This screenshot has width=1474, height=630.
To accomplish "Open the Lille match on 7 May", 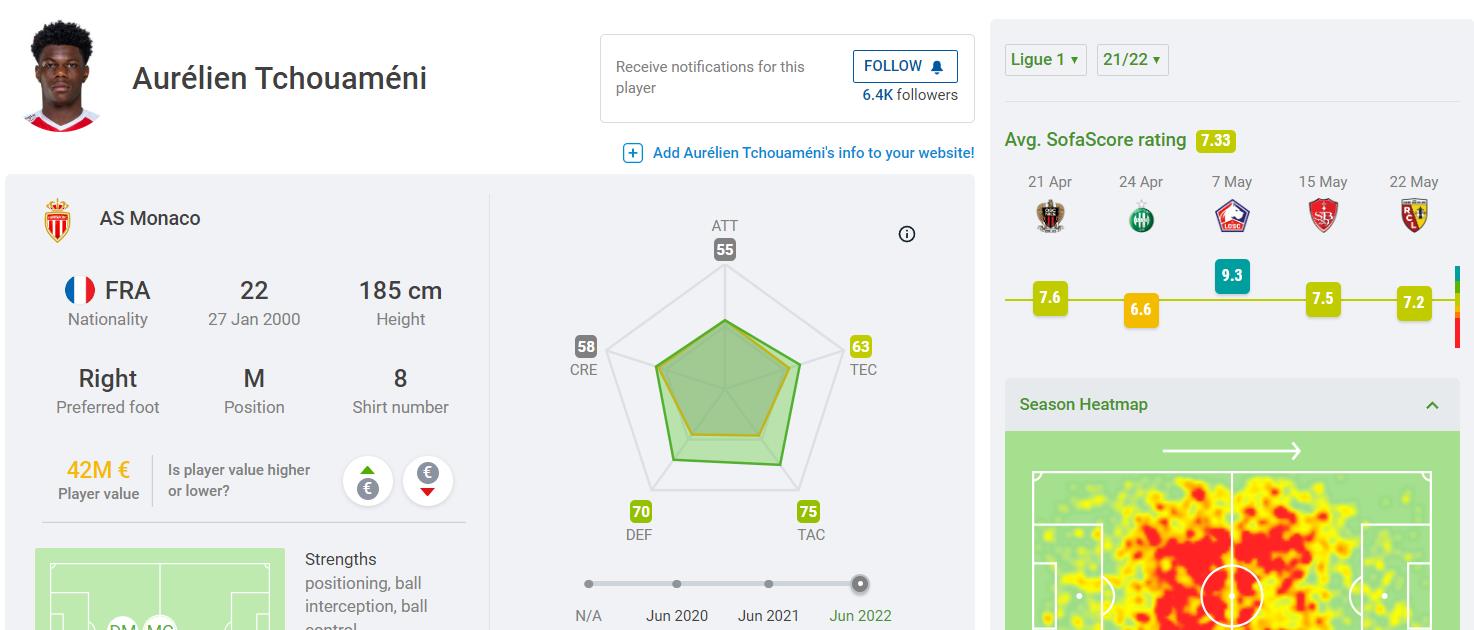I will coord(1231,216).
